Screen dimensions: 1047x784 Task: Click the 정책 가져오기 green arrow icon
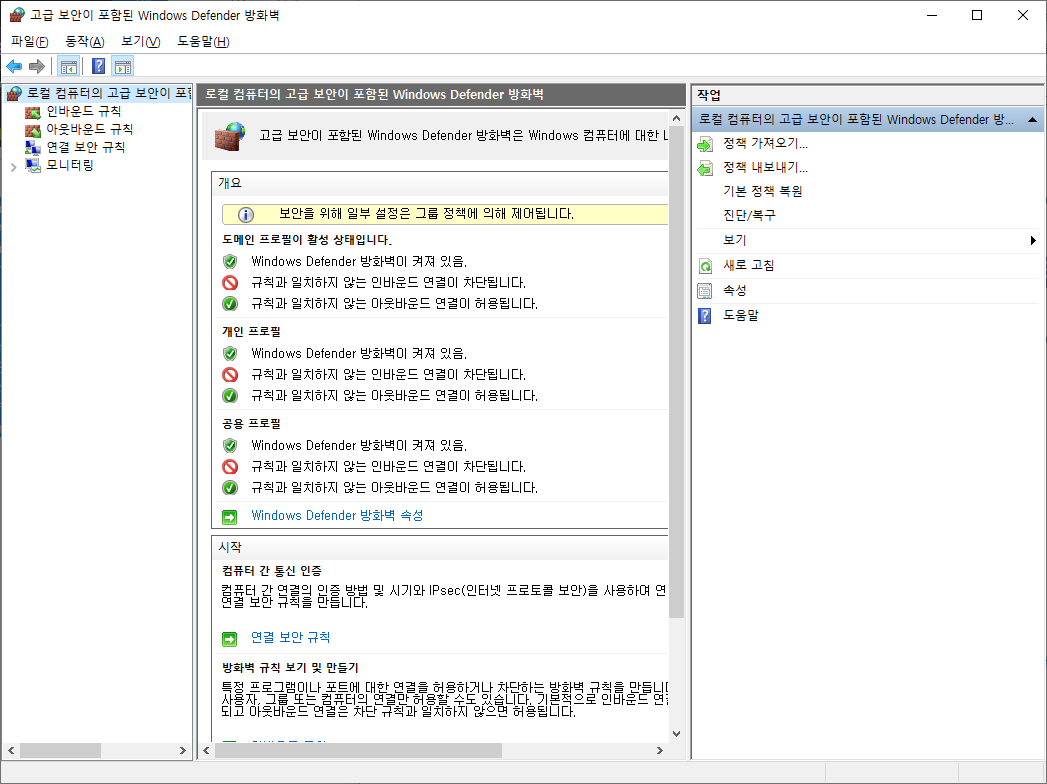pyautogui.click(x=705, y=144)
